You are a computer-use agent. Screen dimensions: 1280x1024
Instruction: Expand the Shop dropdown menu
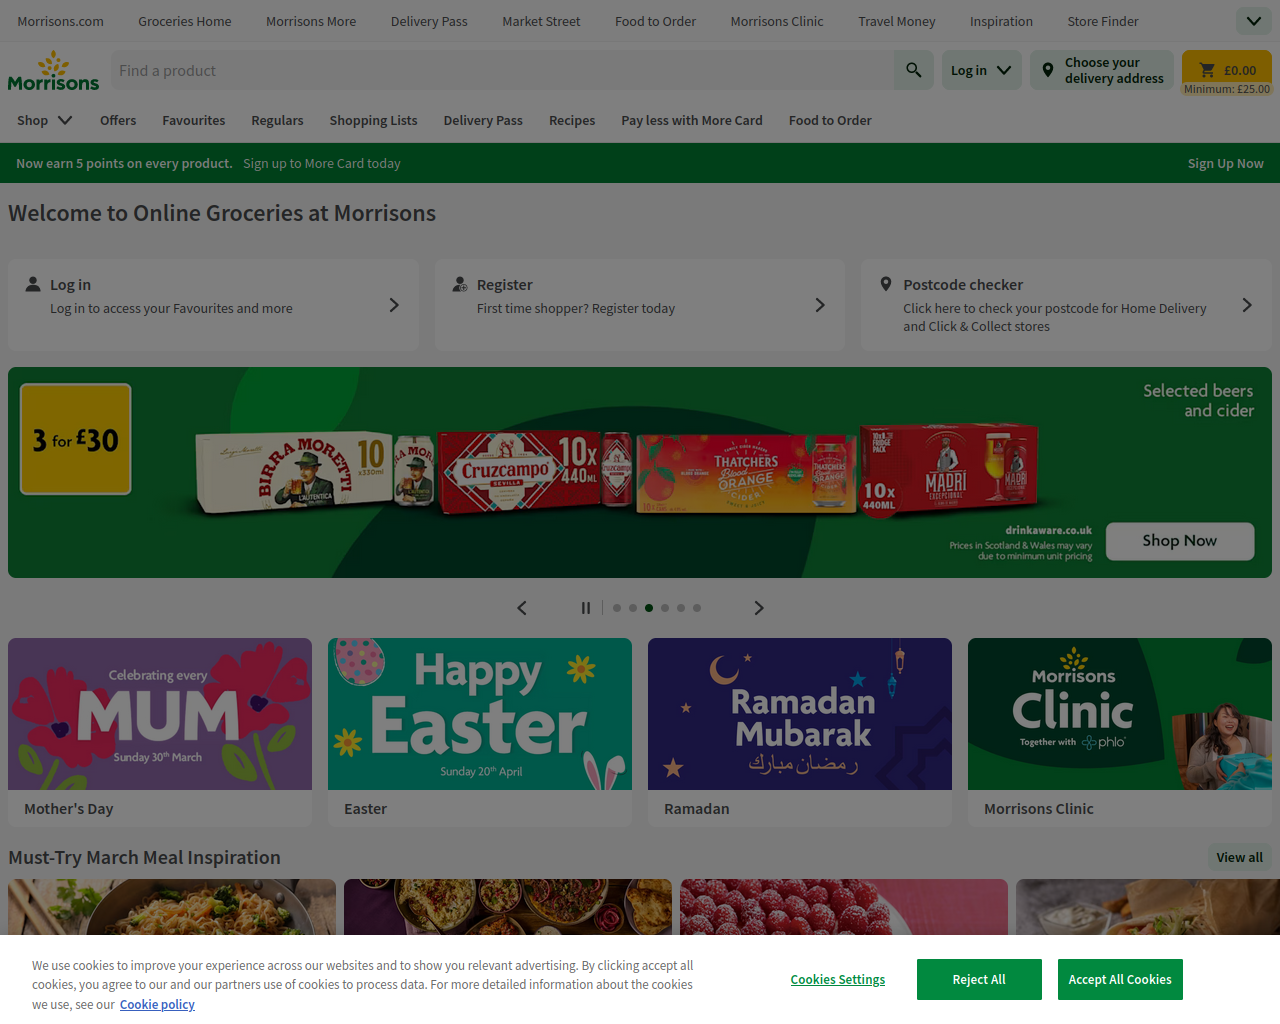(45, 120)
